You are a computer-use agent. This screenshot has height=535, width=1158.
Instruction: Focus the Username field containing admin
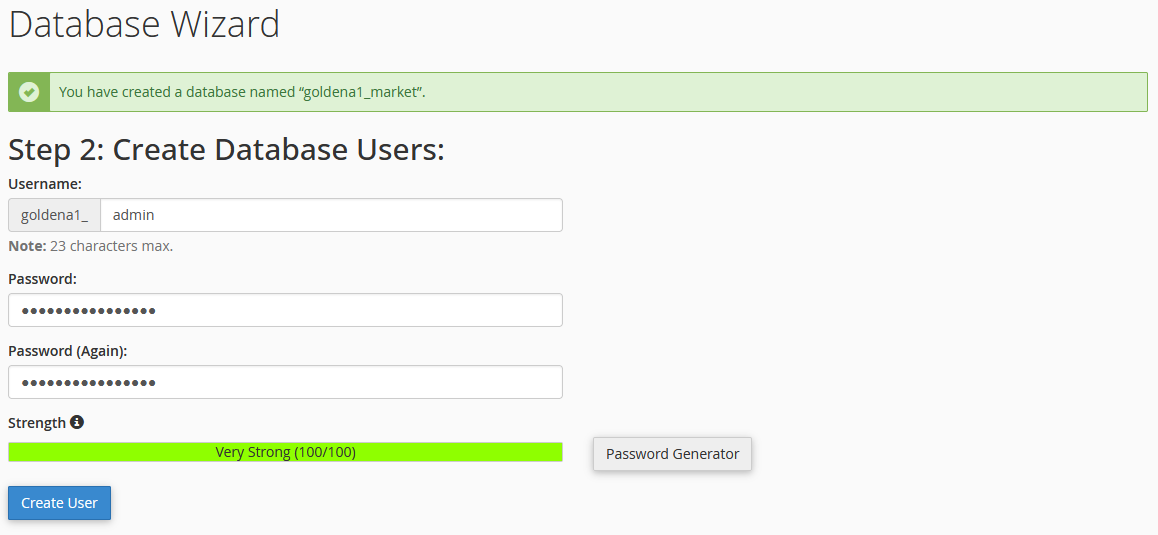(330, 215)
